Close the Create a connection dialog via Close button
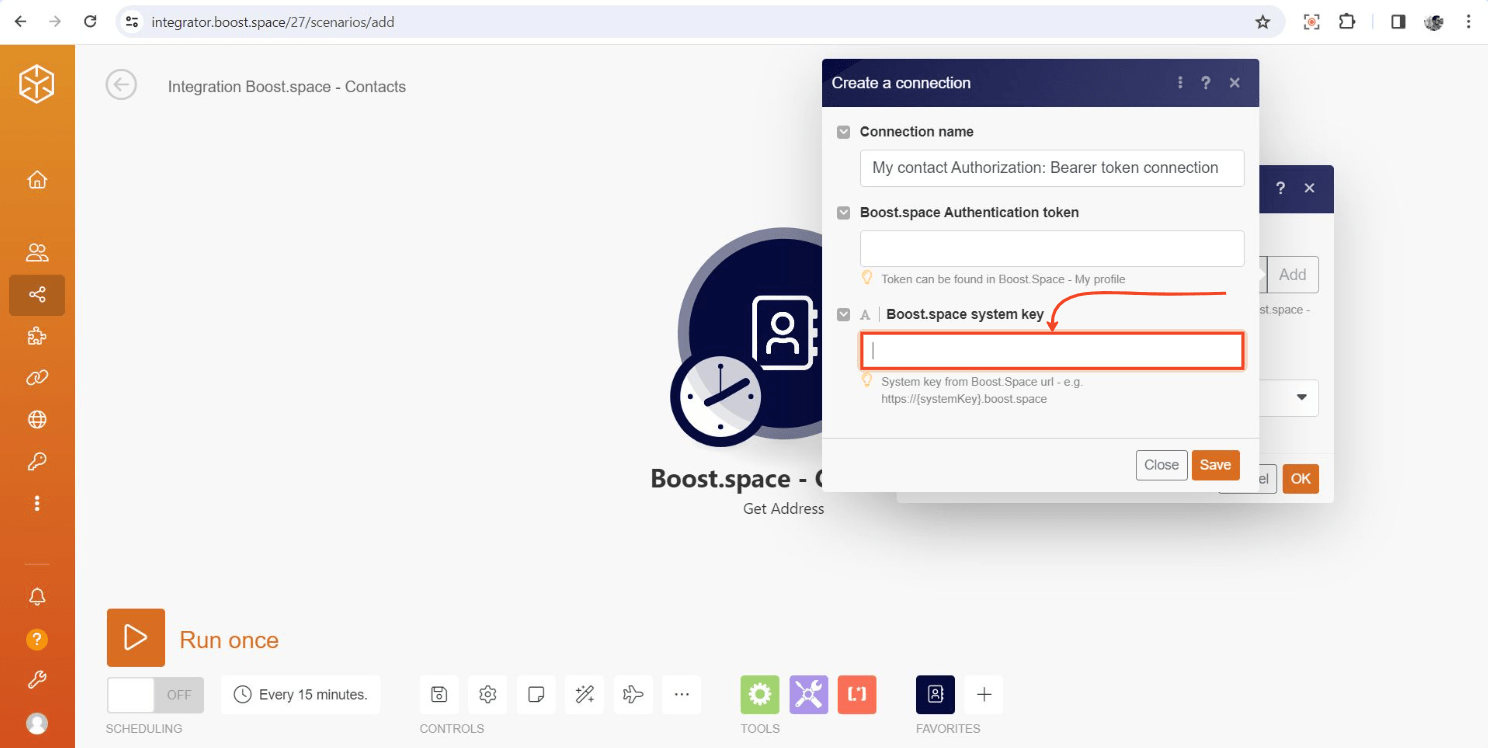The image size is (1488, 748). tap(1161, 464)
